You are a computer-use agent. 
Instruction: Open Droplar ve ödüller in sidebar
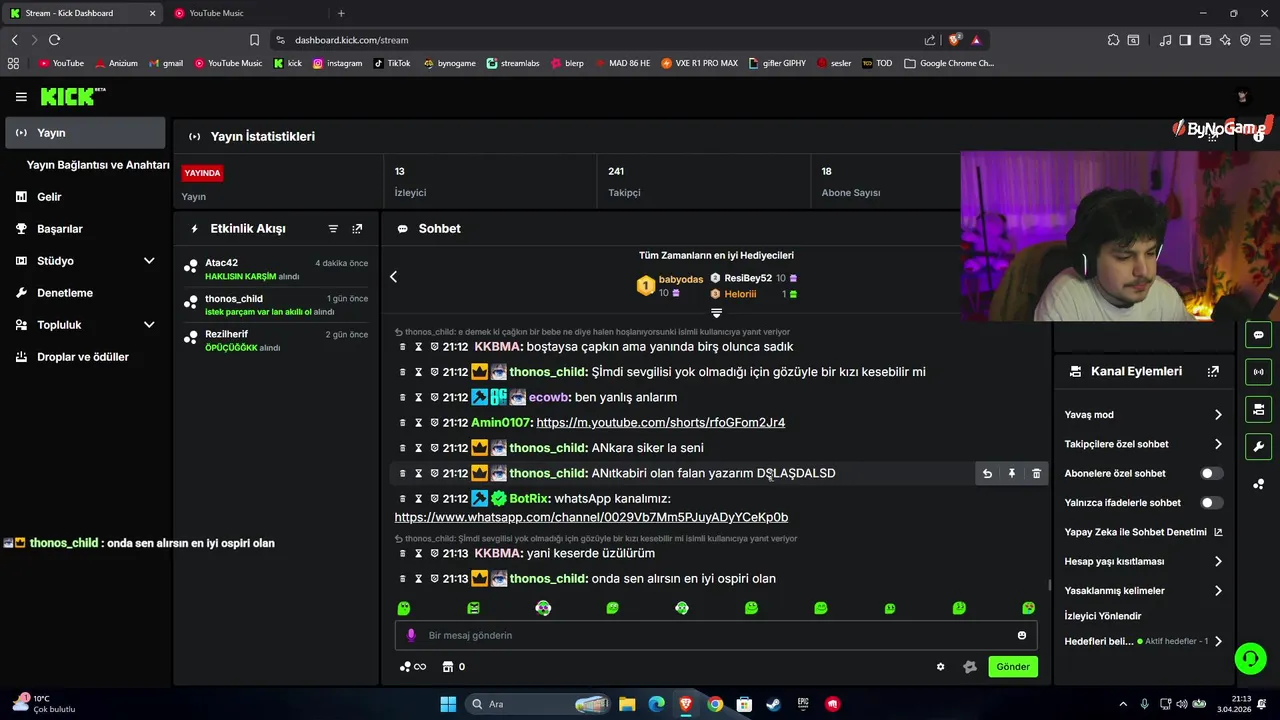(x=85, y=357)
